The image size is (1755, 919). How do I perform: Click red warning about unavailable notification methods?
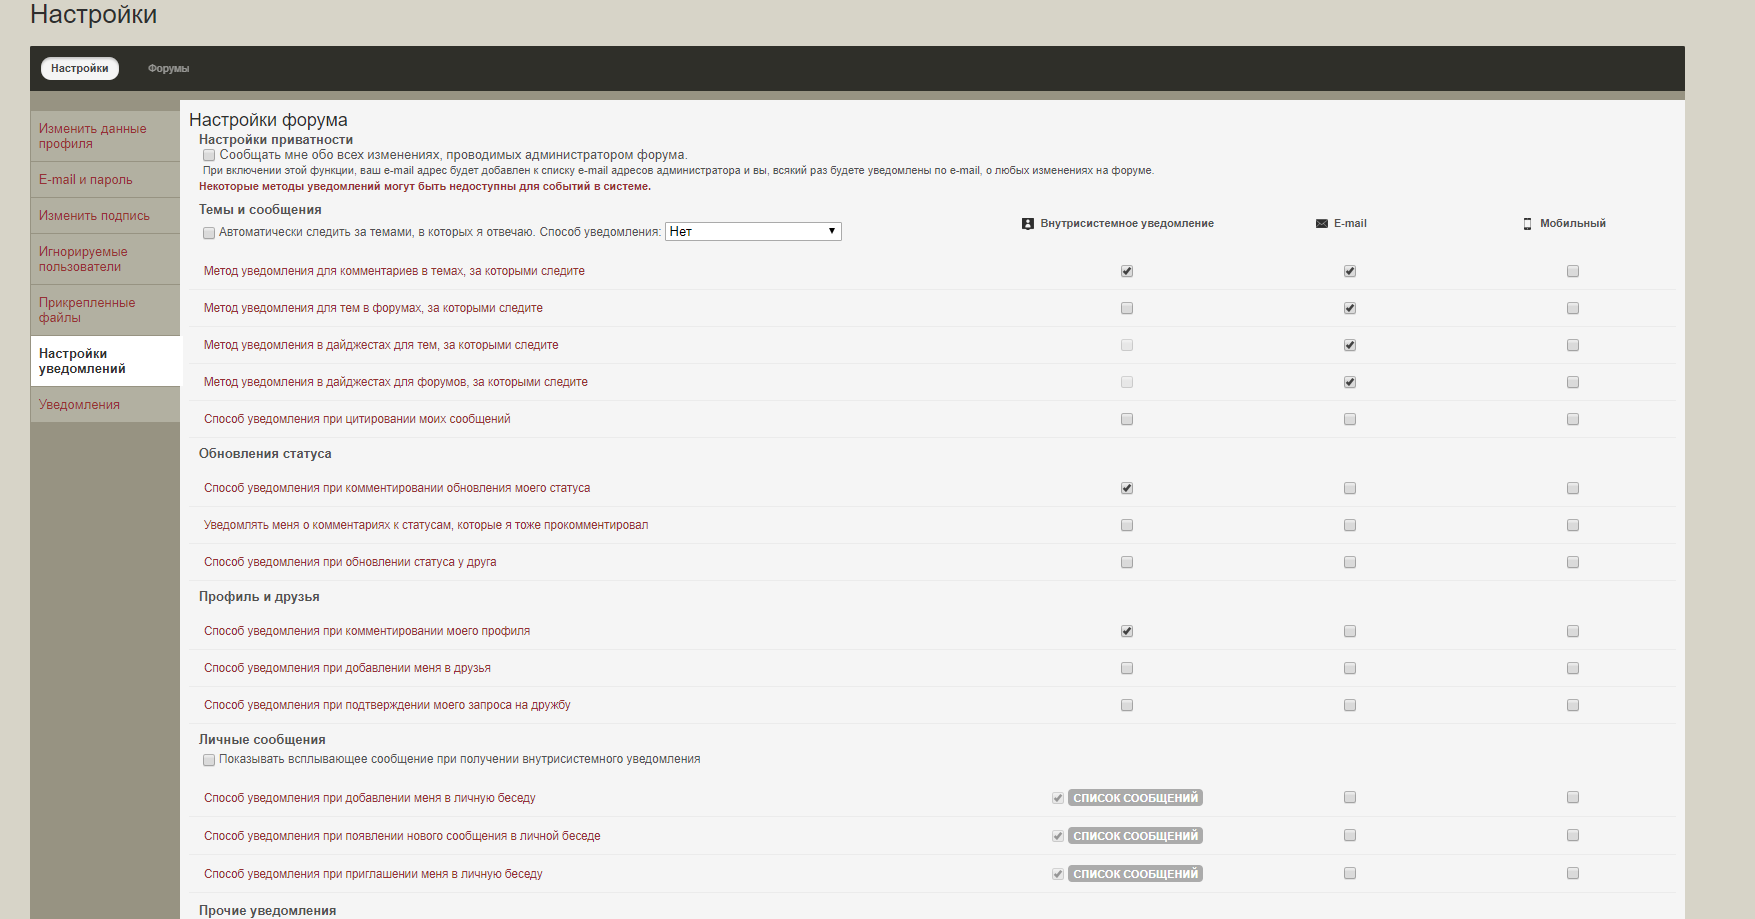coord(425,186)
